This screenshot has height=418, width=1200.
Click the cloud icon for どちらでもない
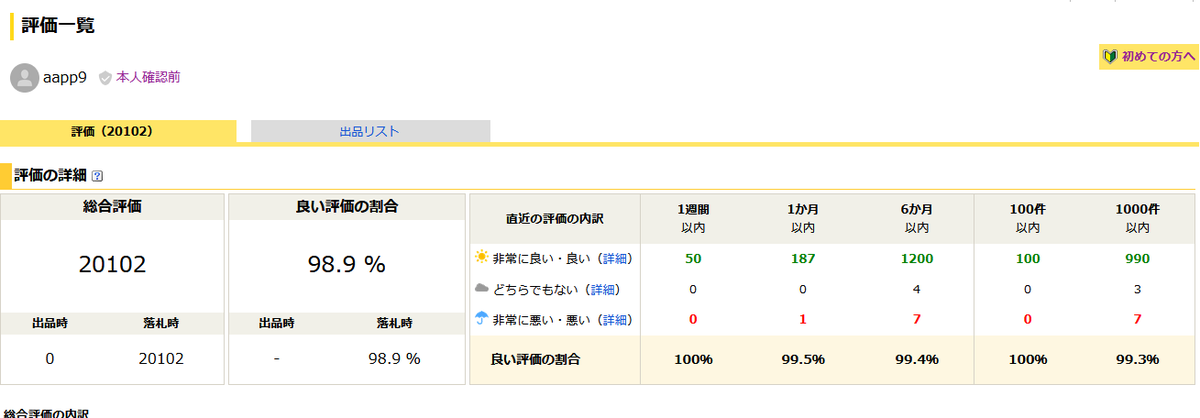coord(482,289)
